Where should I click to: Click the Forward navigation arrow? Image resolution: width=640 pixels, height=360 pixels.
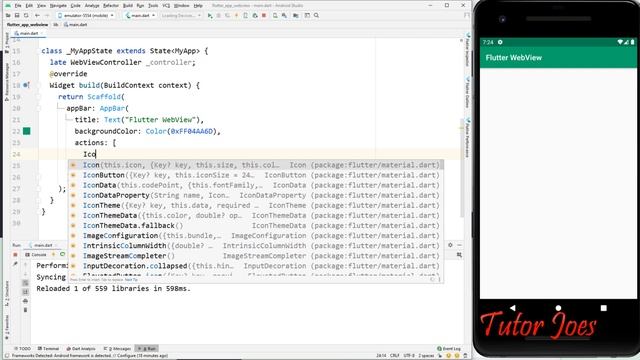(47, 16)
